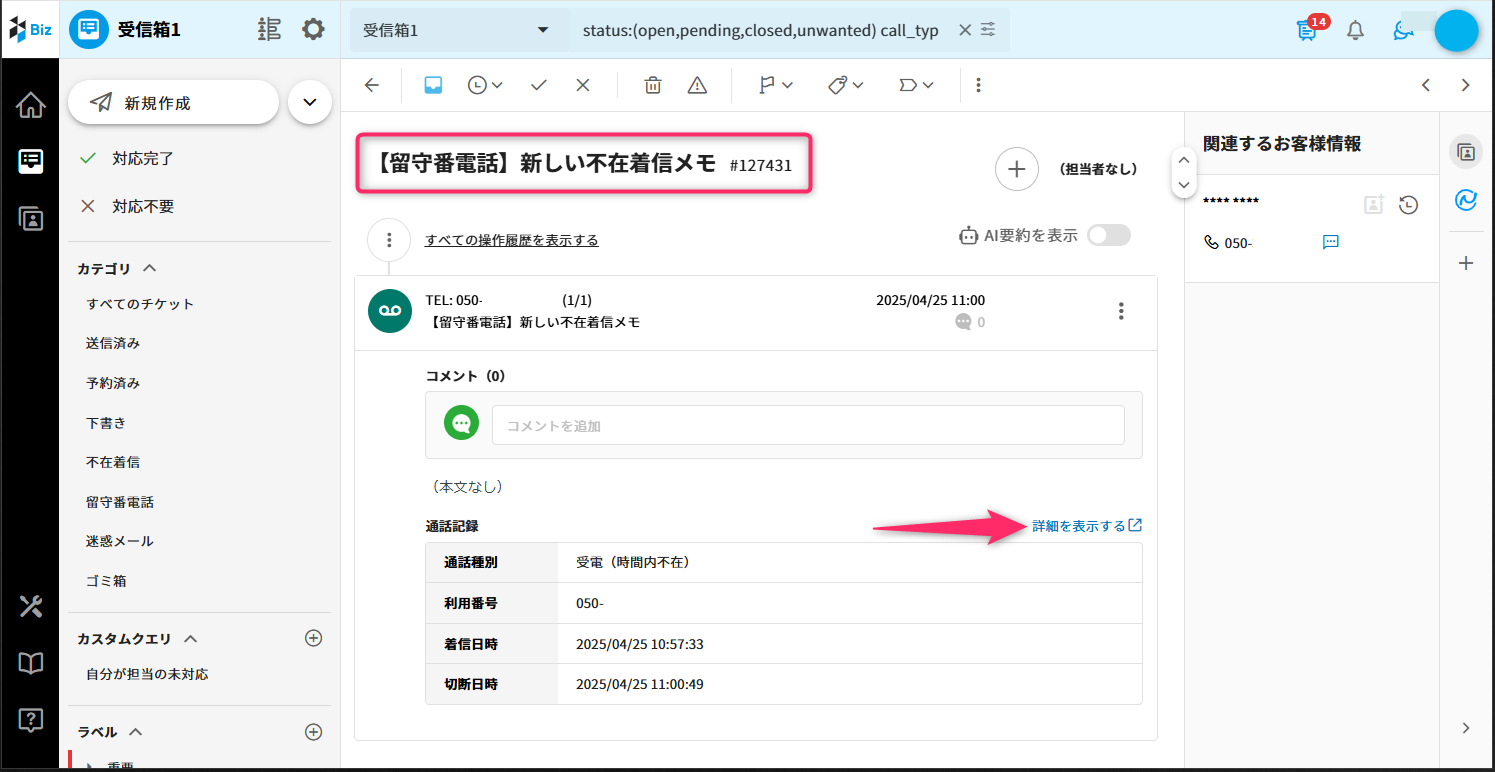The width and height of the screenshot is (1495, 772).
Task: Open the inbox settings gear icon
Action: 313,29
